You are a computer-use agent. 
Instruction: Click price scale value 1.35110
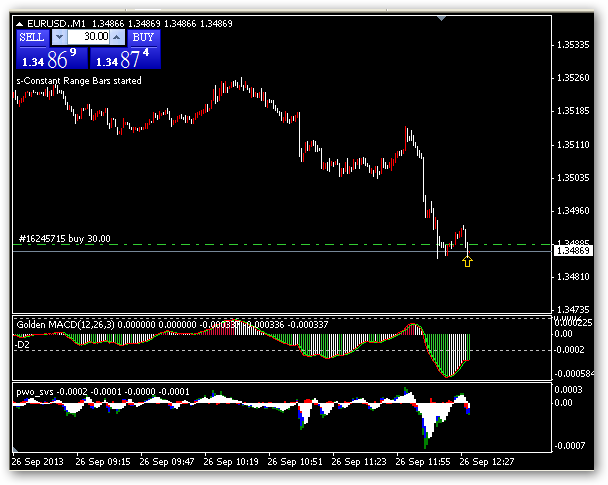[573, 145]
